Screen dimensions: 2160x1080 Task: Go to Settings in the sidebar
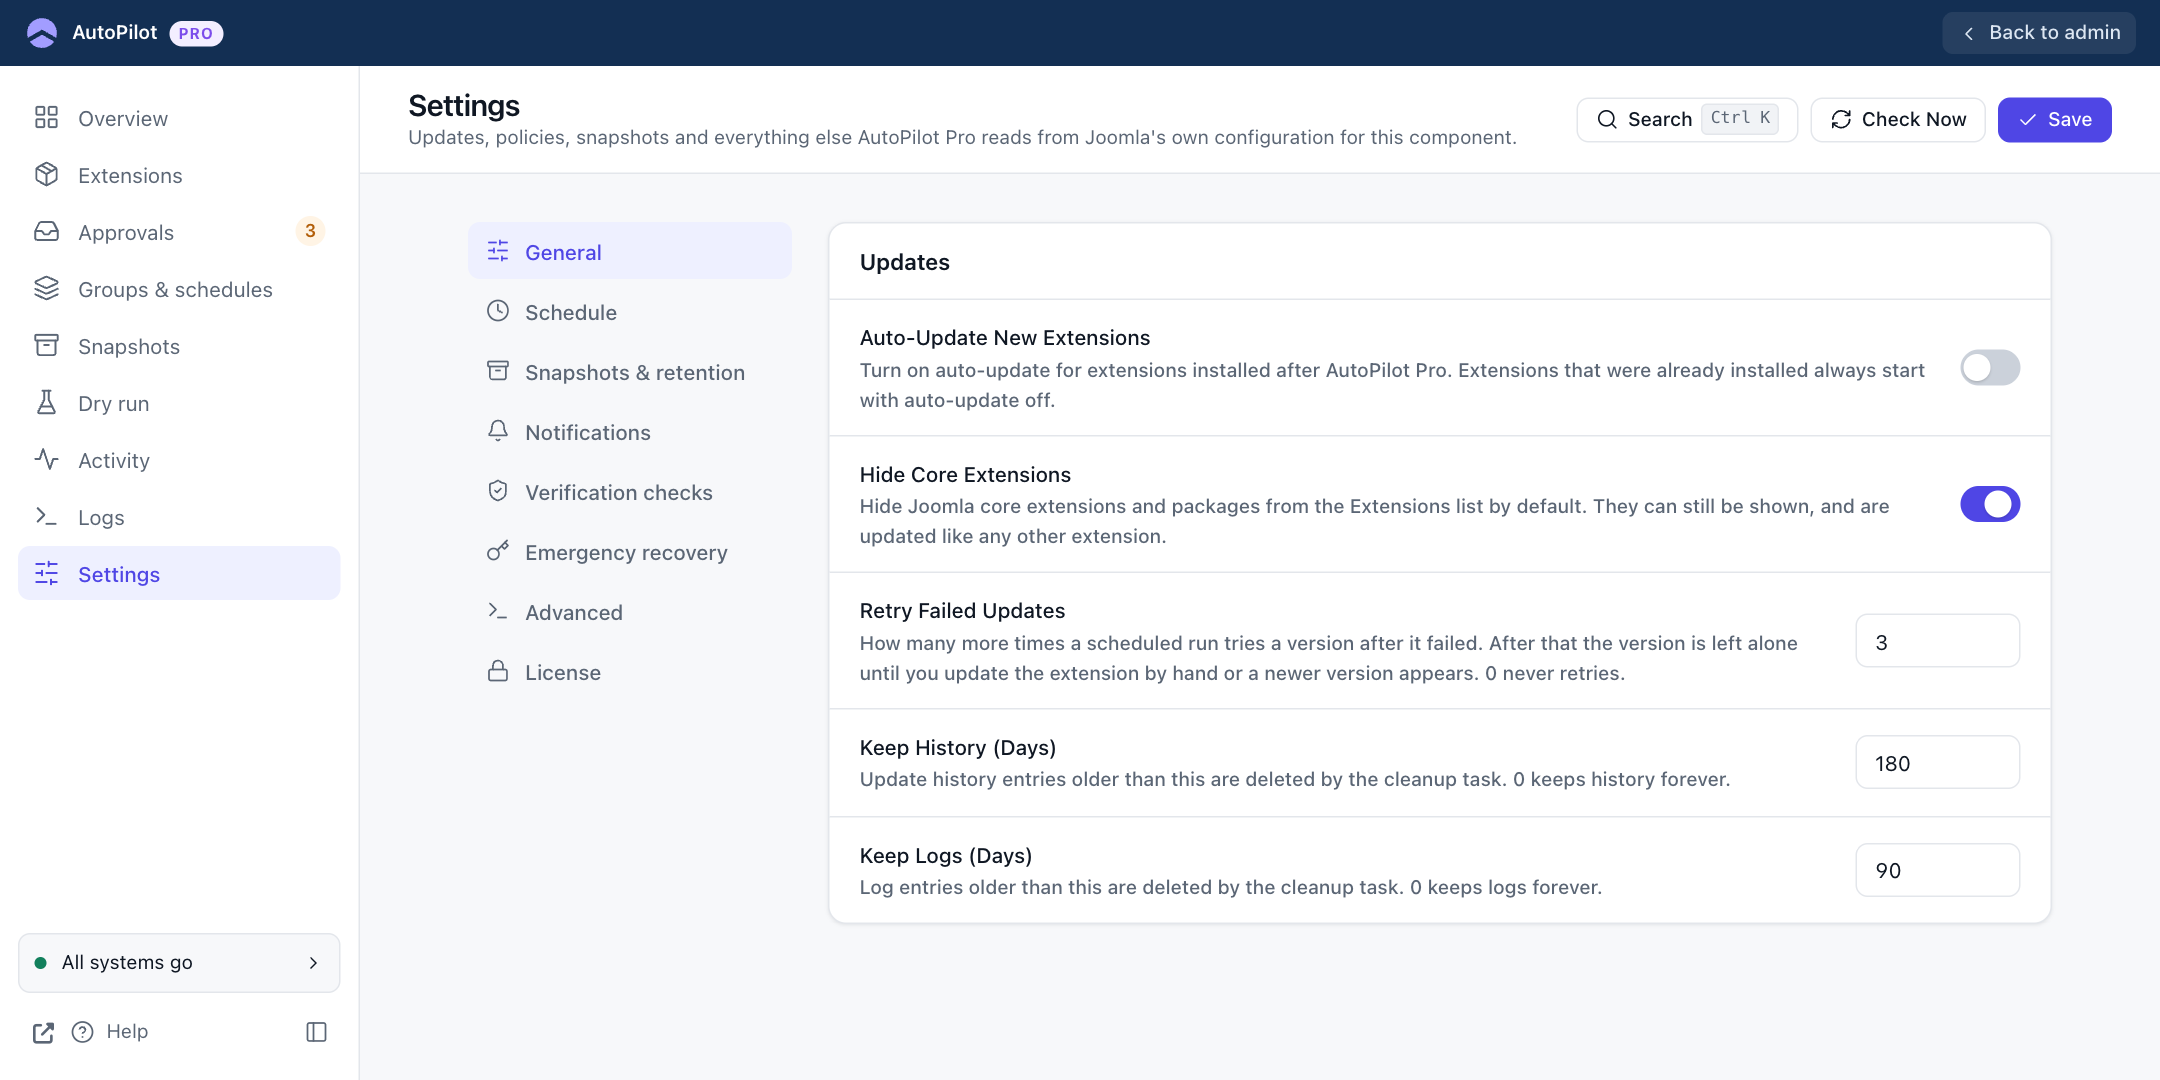point(179,574)
